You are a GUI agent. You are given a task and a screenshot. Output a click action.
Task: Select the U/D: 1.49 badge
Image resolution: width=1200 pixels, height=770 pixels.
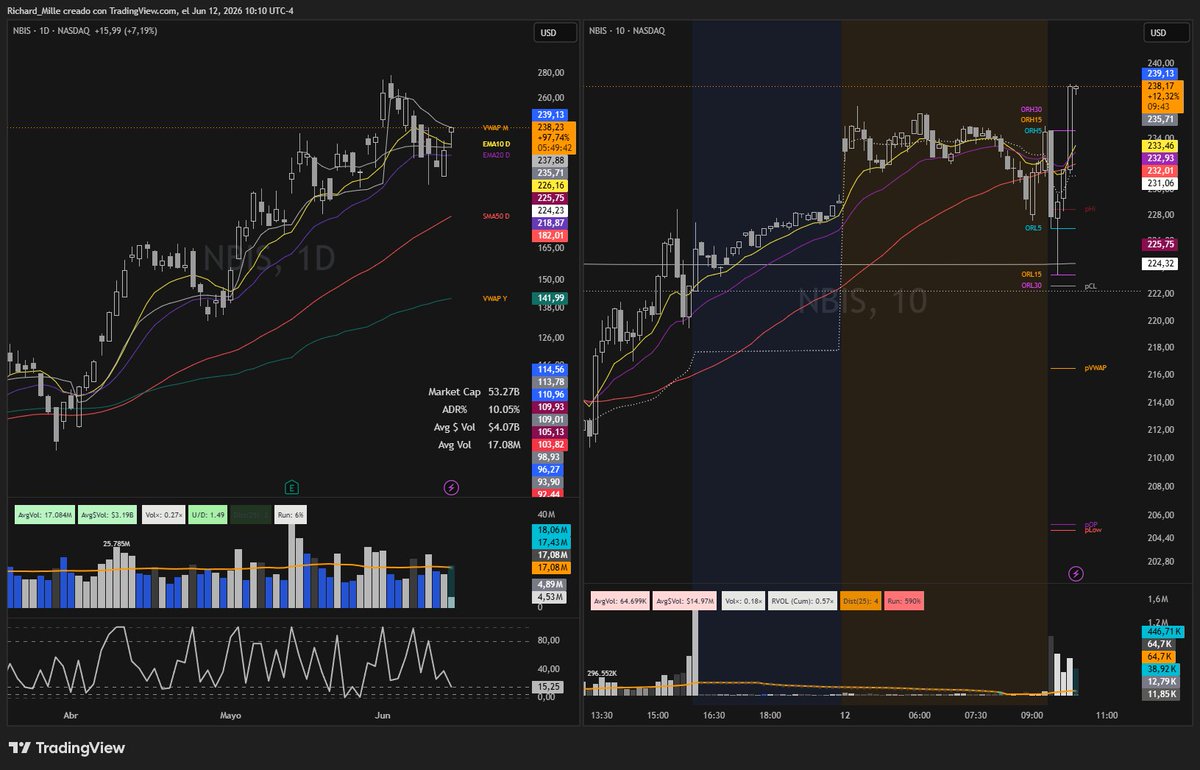pos(209,515)
